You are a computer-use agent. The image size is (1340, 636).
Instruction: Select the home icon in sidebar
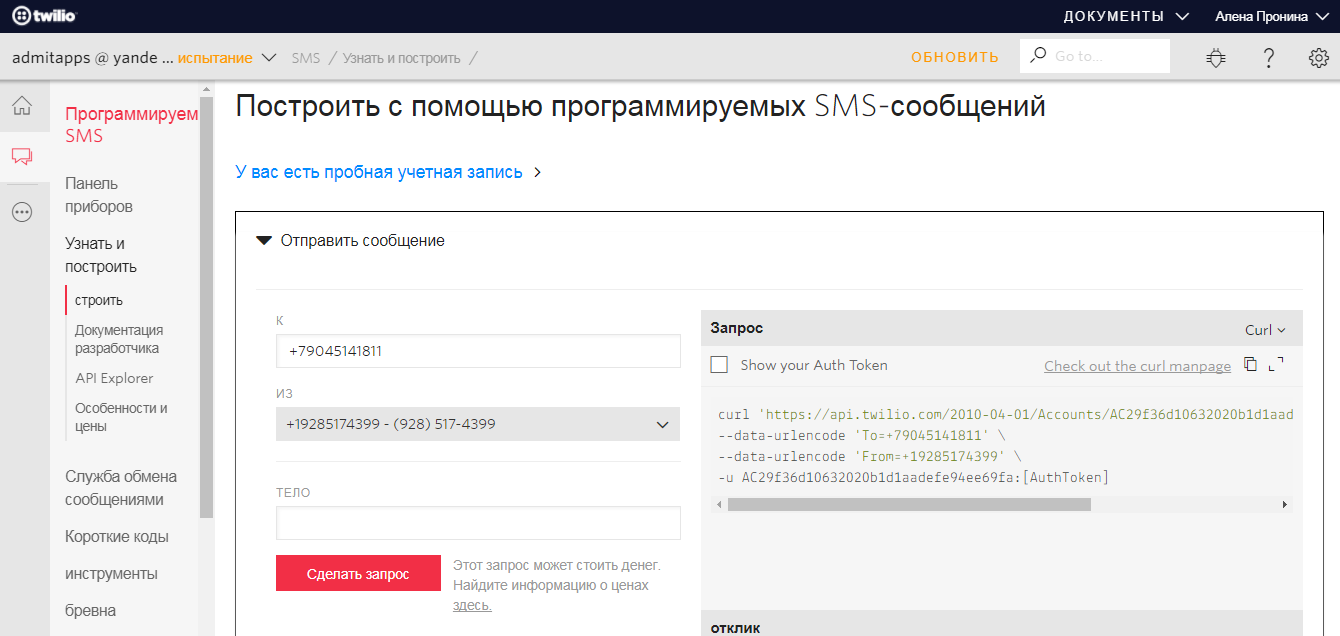click(22, 104)
